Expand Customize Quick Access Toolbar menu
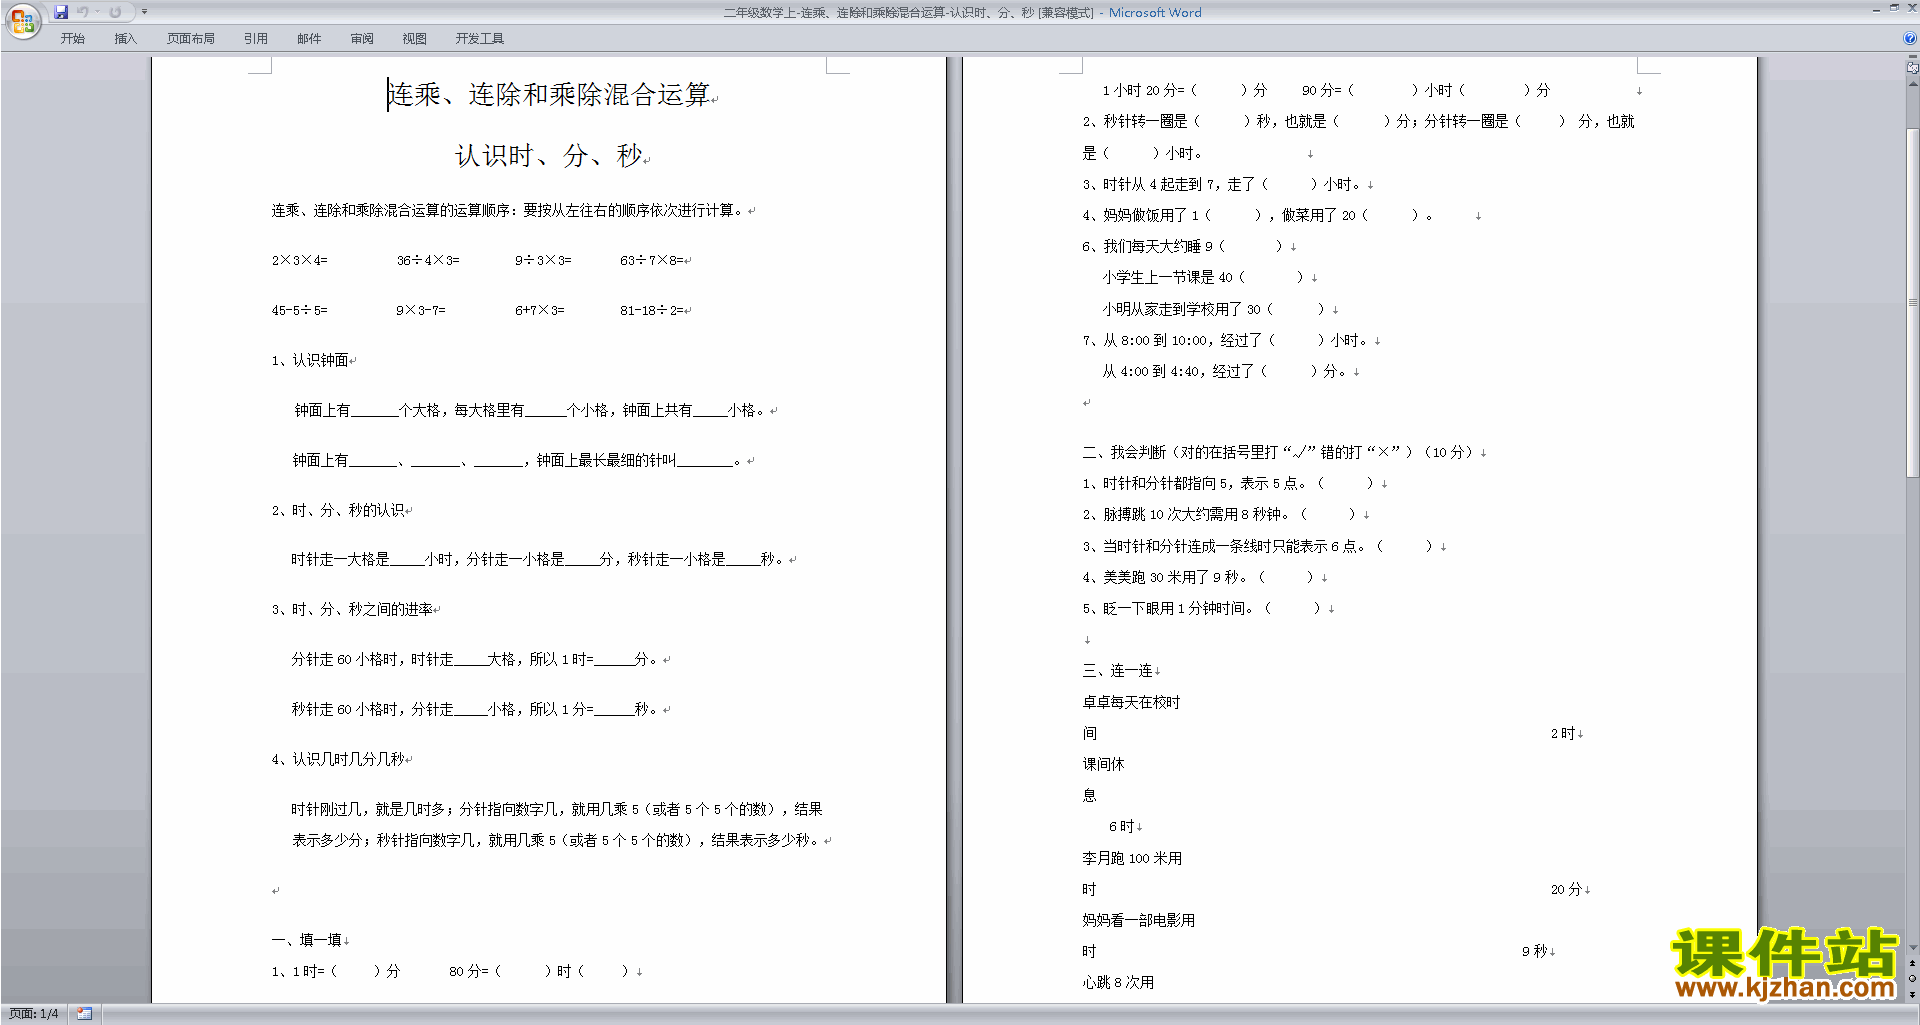This screenshot has height=1025, width=1920. click(x=144, y=12)
